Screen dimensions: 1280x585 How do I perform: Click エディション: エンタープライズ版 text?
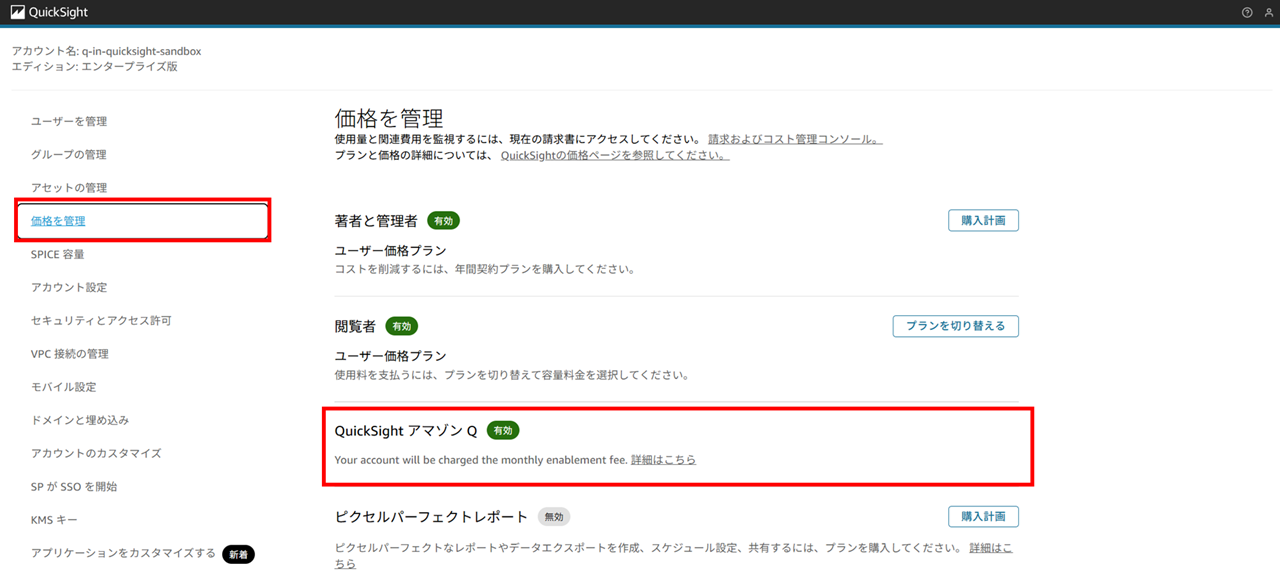tap(94, 66)
